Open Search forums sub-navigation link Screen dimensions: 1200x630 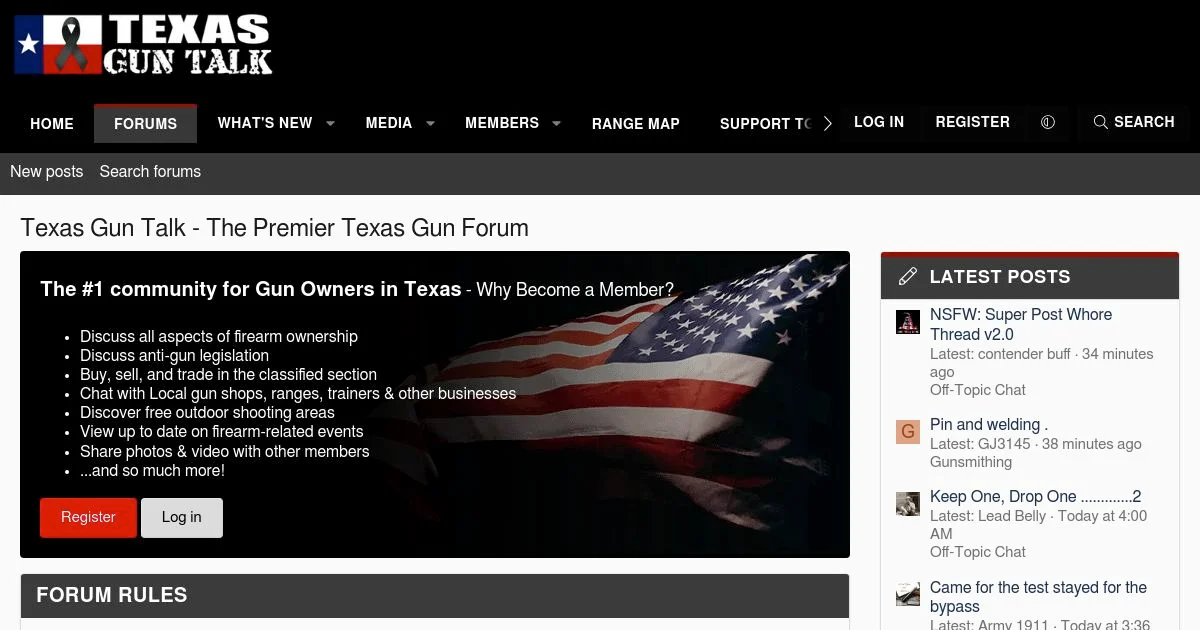pyautogui.click(x=150, y=172)
